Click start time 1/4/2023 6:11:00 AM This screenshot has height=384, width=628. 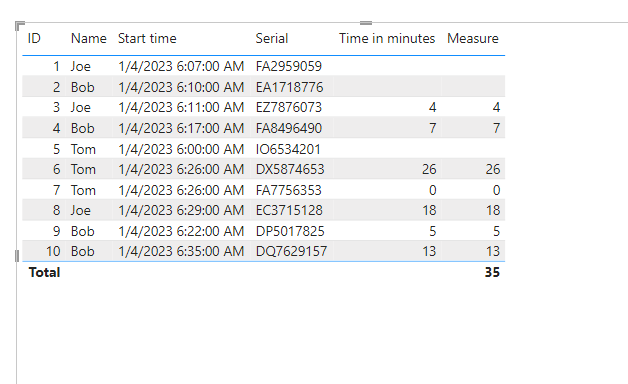pyautogui.click(x=181, y=107)
